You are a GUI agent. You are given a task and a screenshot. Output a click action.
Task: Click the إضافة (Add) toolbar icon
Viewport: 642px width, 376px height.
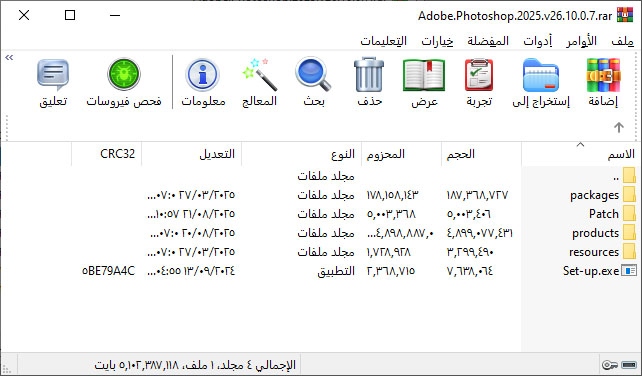(x=603, y=75)
